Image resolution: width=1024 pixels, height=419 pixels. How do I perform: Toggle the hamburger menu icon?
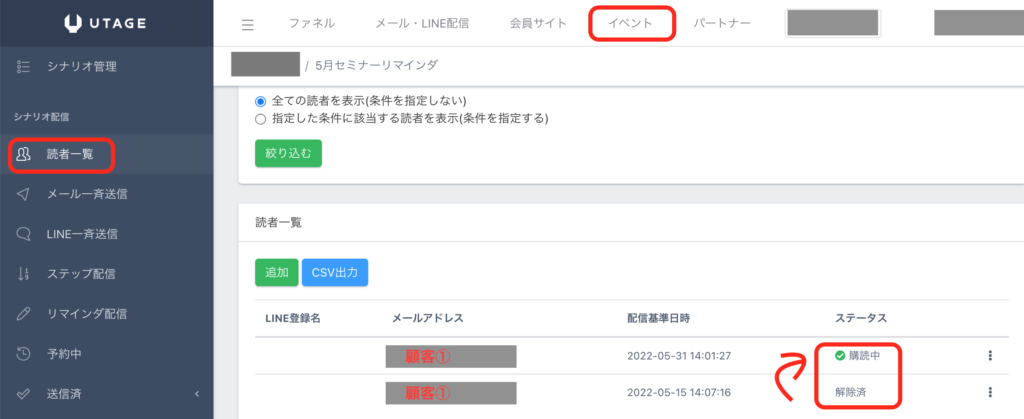tap(248, 24)
